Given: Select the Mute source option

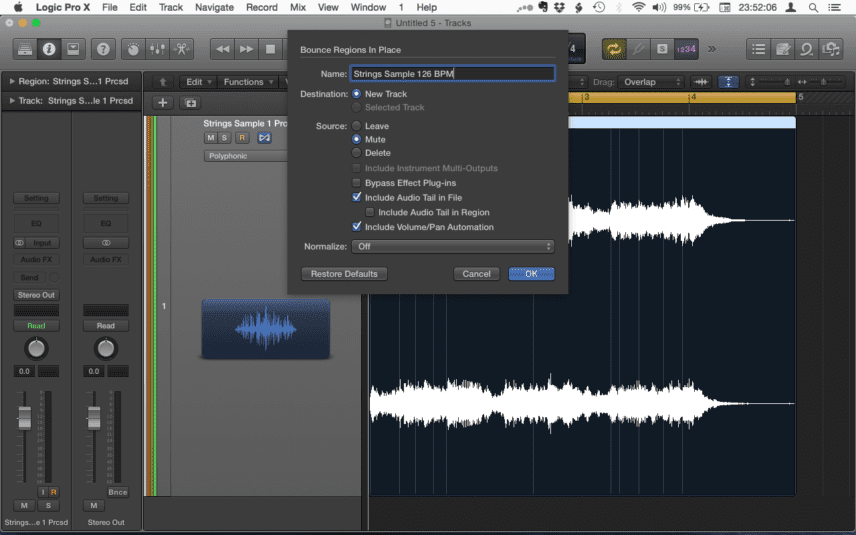Looking at the screenshot, I should (356, 139).
